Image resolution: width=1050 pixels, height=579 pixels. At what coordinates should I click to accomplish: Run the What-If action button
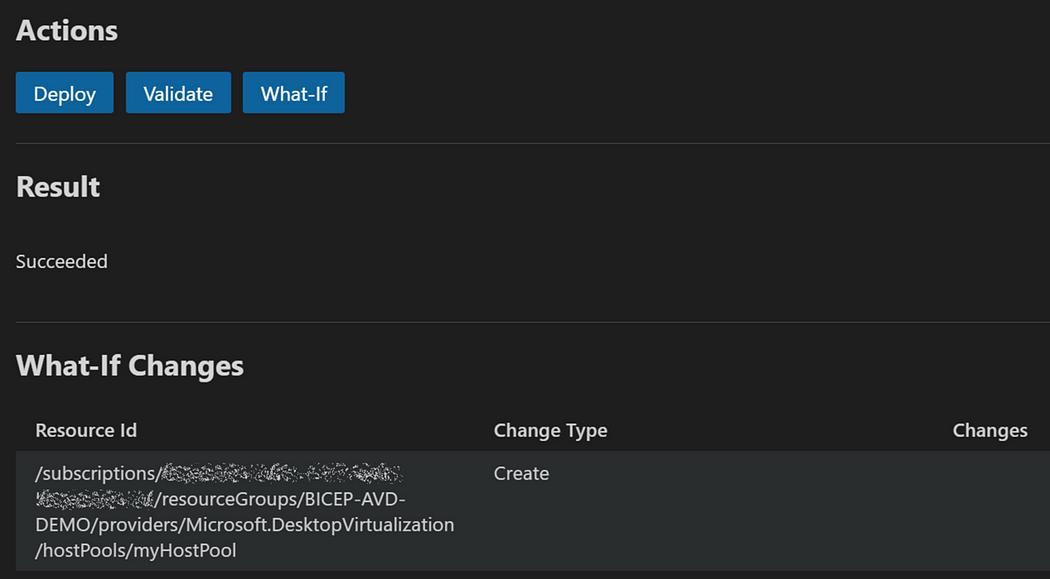click(294, 93)
